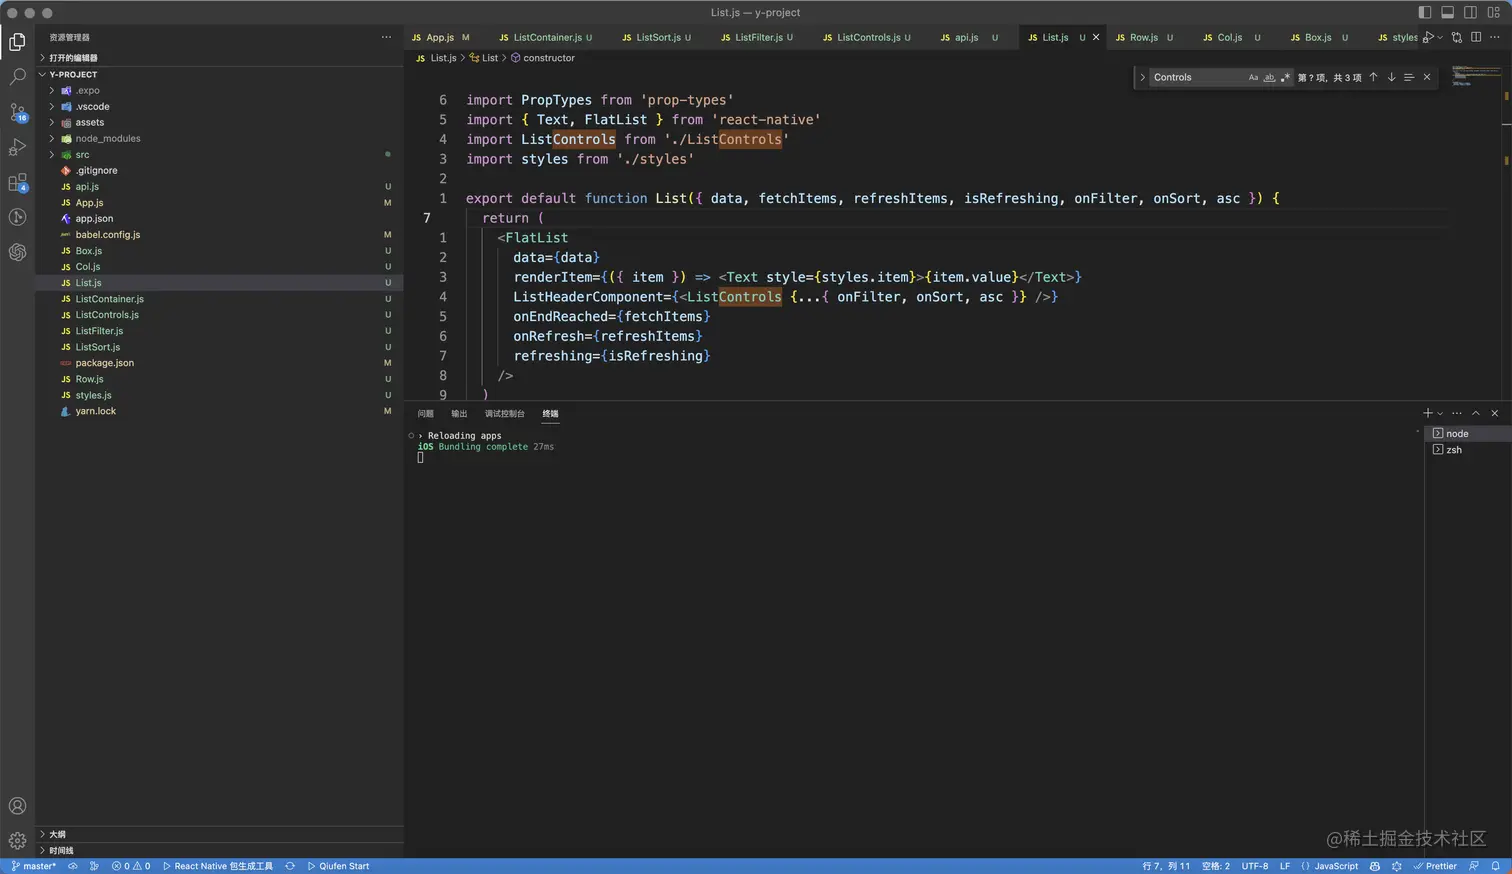The width and height of the screenshot is (1512, 874).
Task: Toggle Use Regular Expression in find widget
Action: (1285, 77)
